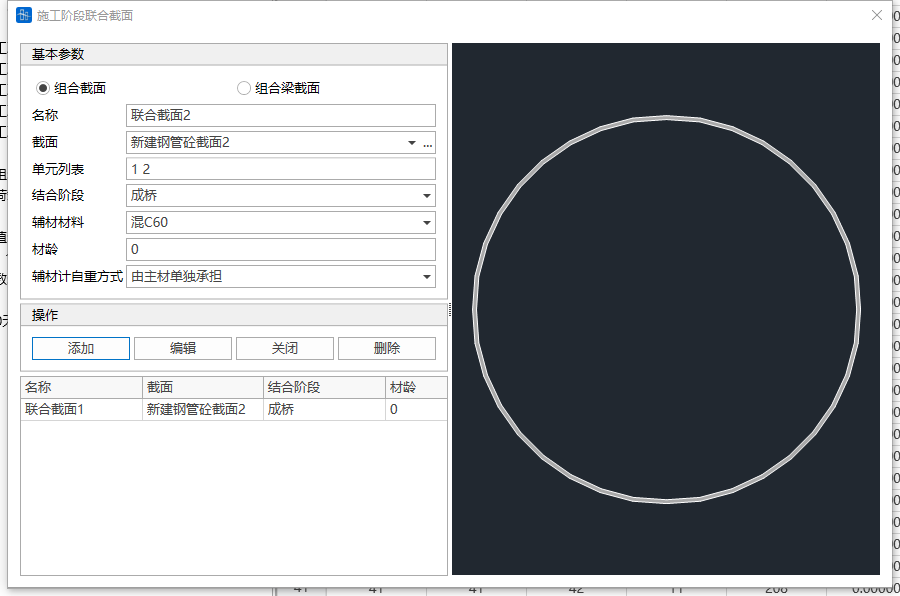Click the ellipsis browse button beside 截面
900x596 pixels.
coord(428,142)
